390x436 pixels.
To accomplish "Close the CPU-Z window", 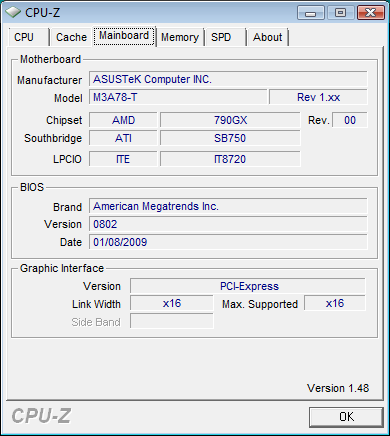I will pos(370,13).
